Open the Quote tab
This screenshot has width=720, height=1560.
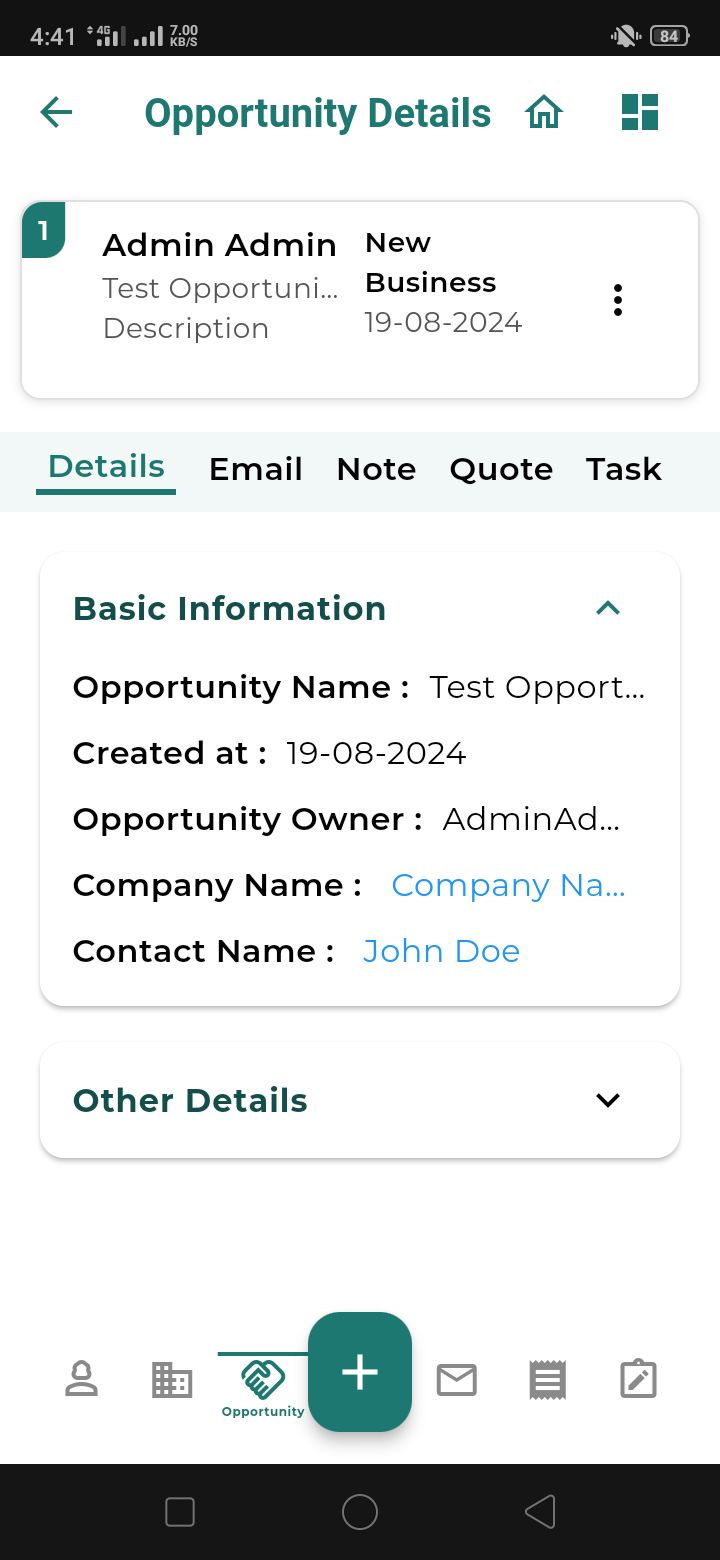tap(501, 469)
